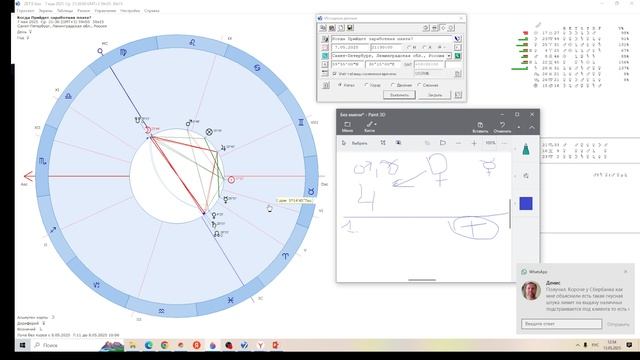
Task: Click 100% zoom value in Paint 3D
Action: click(491, 143)
